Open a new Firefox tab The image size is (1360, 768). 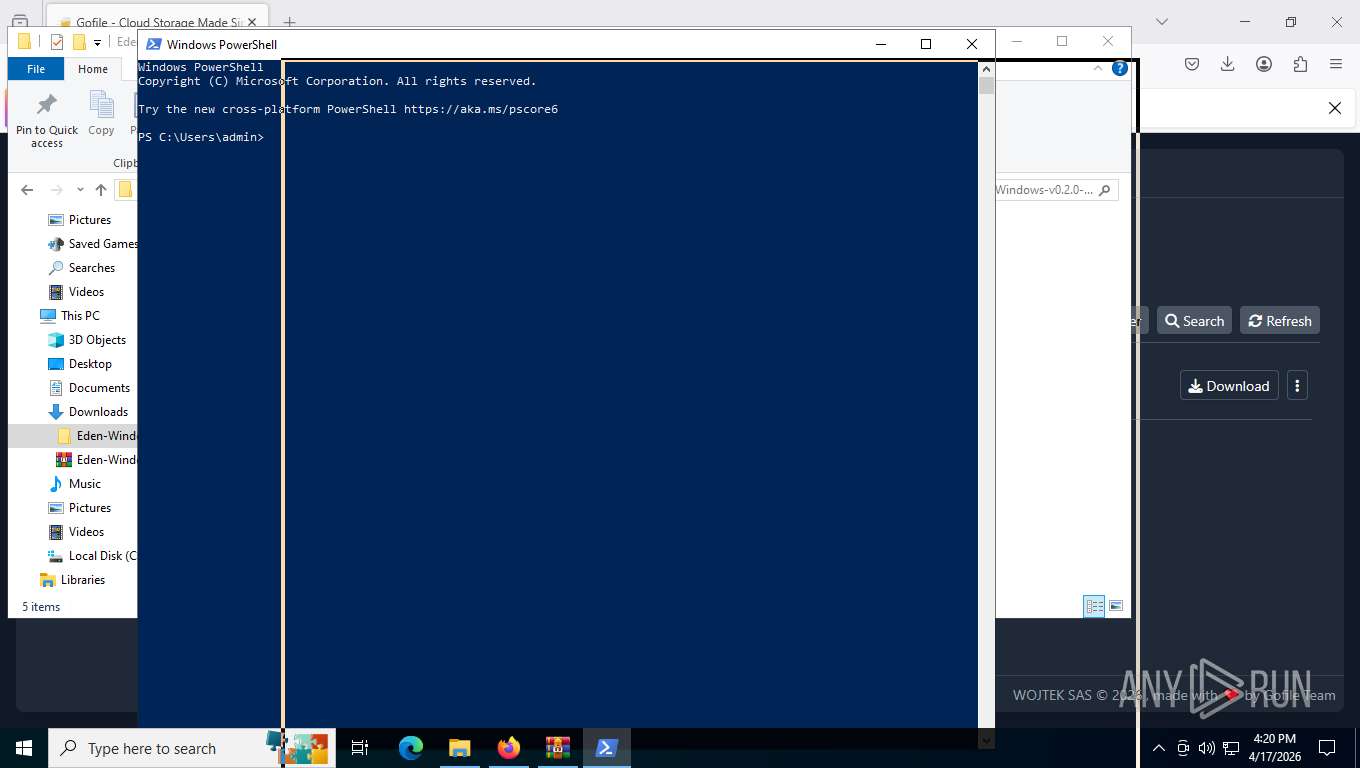point(289,22)
